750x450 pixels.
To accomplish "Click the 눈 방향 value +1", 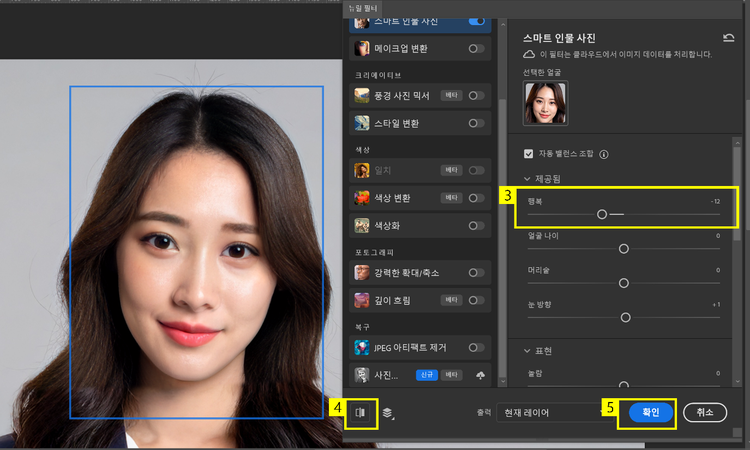I will coord(716,305).
